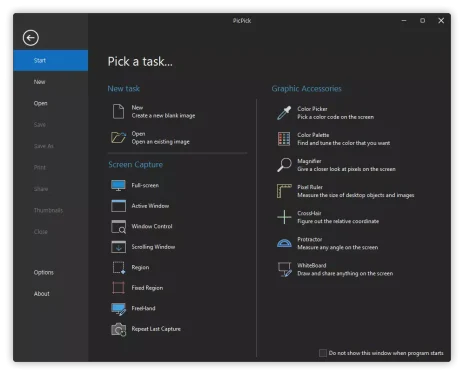Viewport: 464px width, 375px height.
Task: Click the Full-screen capture monitor icon
Action: point(118,185)
